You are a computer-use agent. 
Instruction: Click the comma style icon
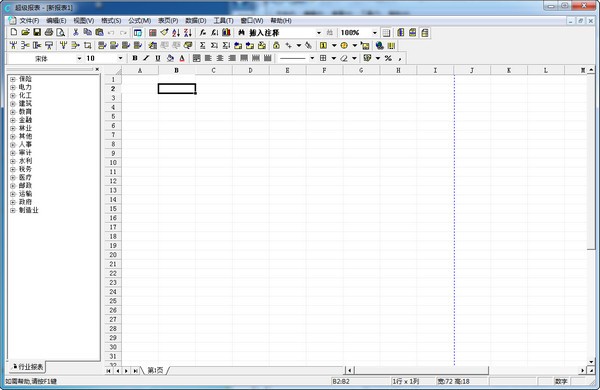pyautogui.click(x=400, y=58)
